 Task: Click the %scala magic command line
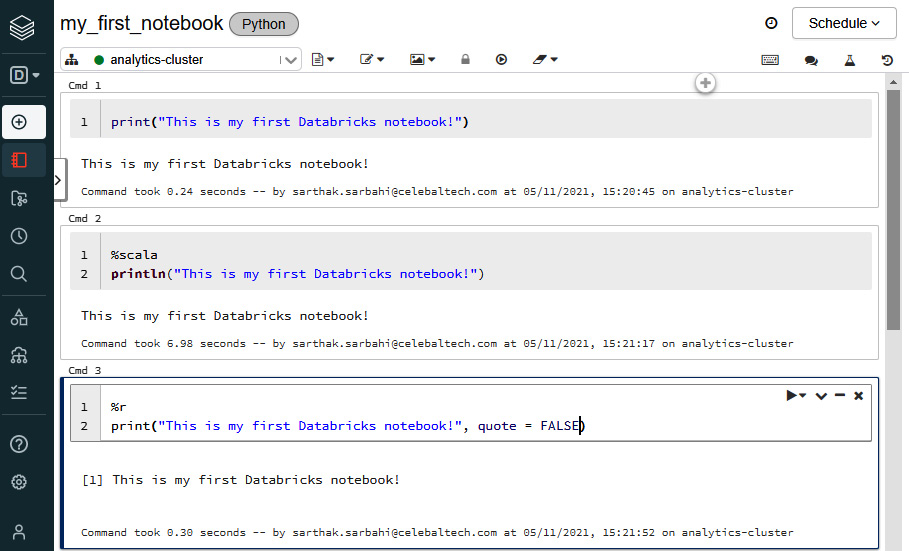point(134,255)
